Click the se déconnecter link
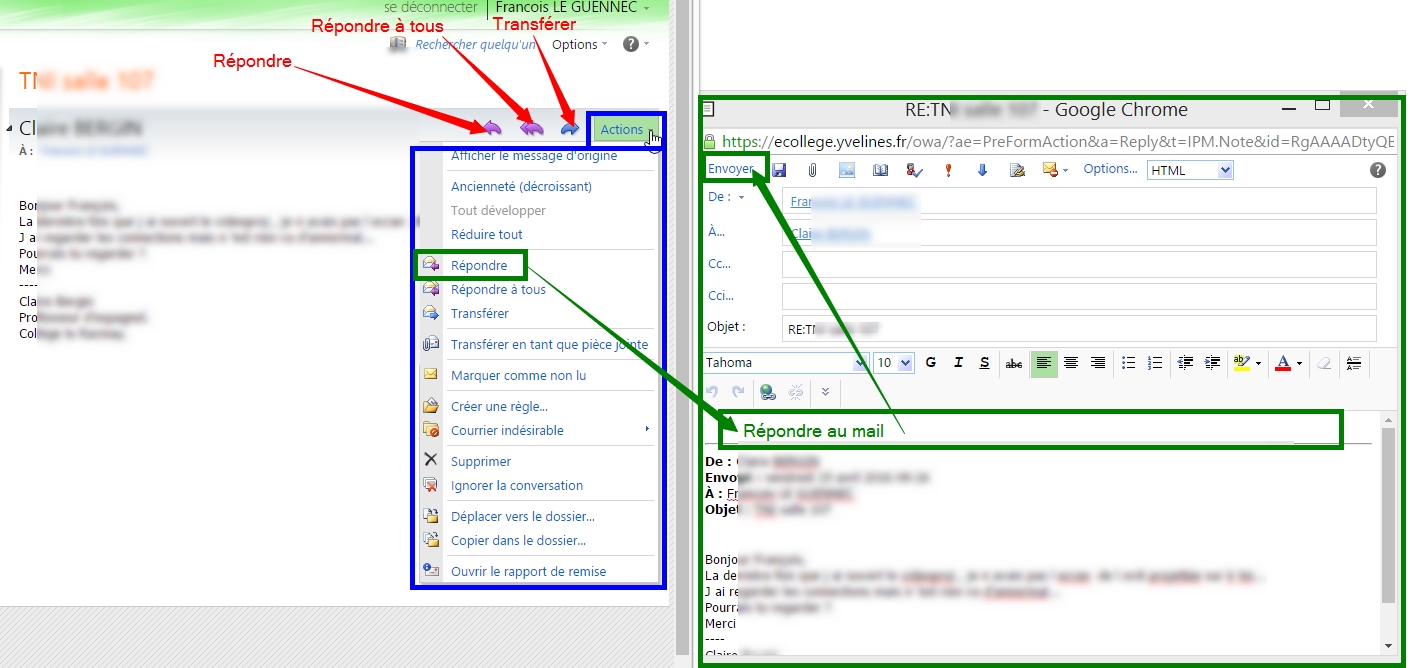Screen dimensions: 1417x668 point(431,8)
